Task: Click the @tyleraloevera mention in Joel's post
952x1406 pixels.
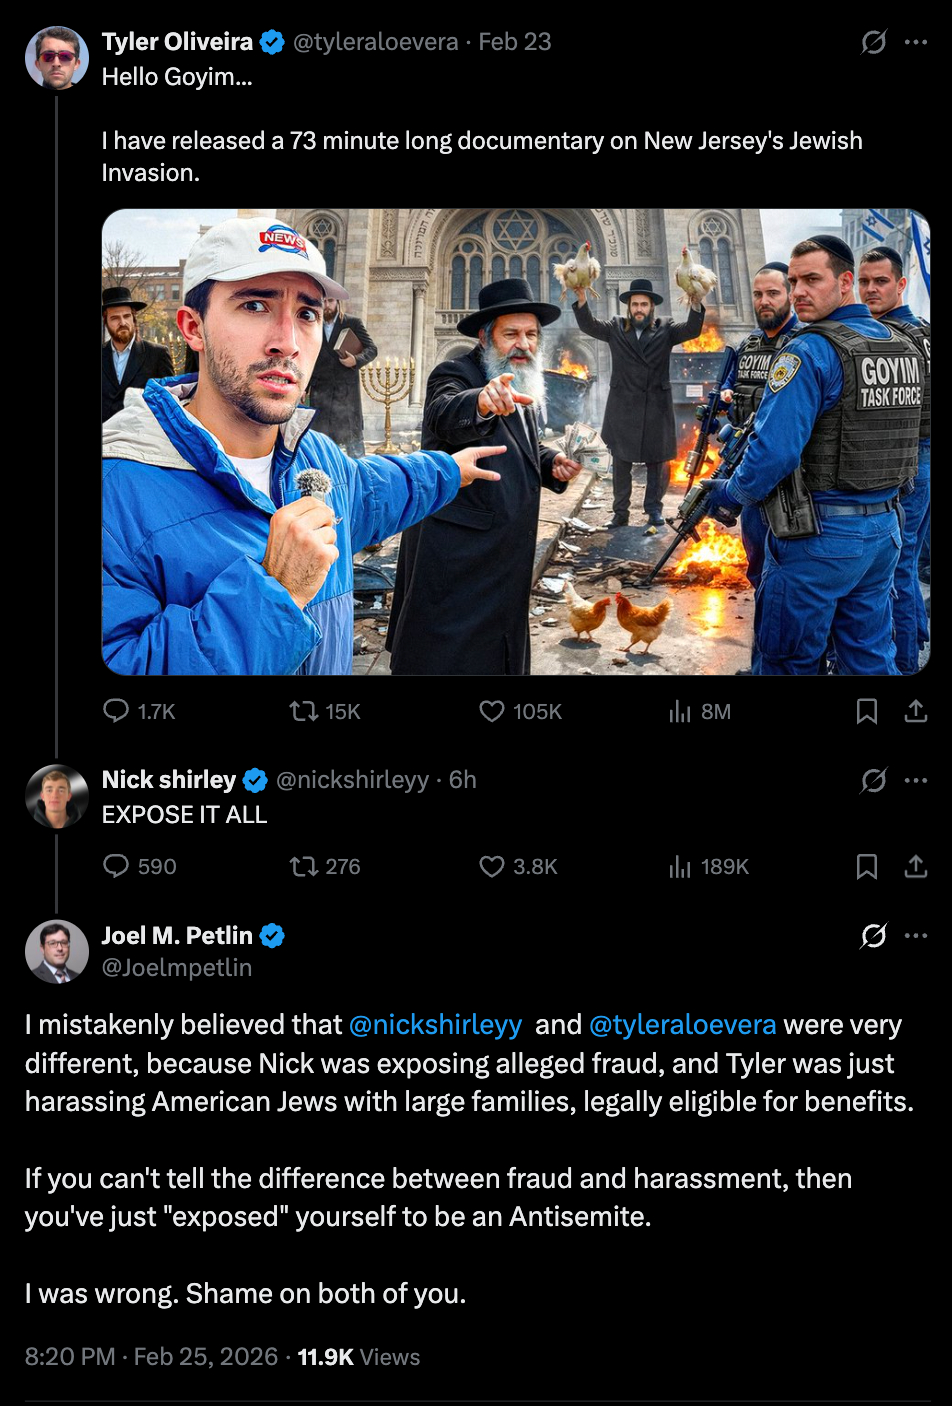Action: [683, 1025]
